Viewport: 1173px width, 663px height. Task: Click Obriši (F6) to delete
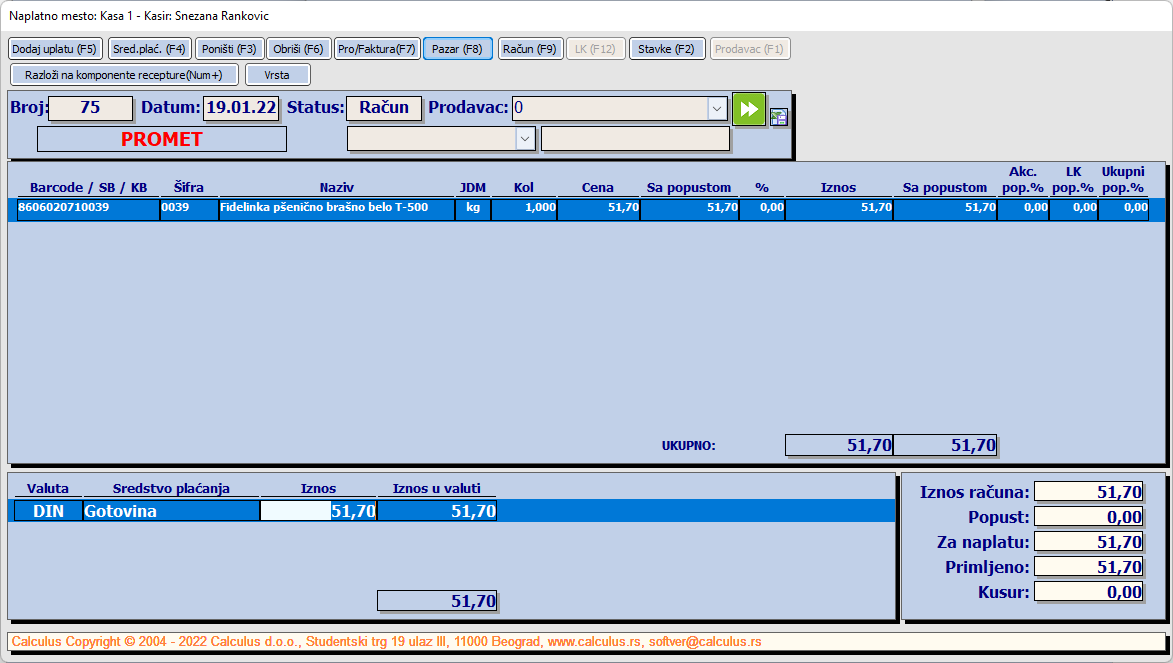tap(298, 49)
